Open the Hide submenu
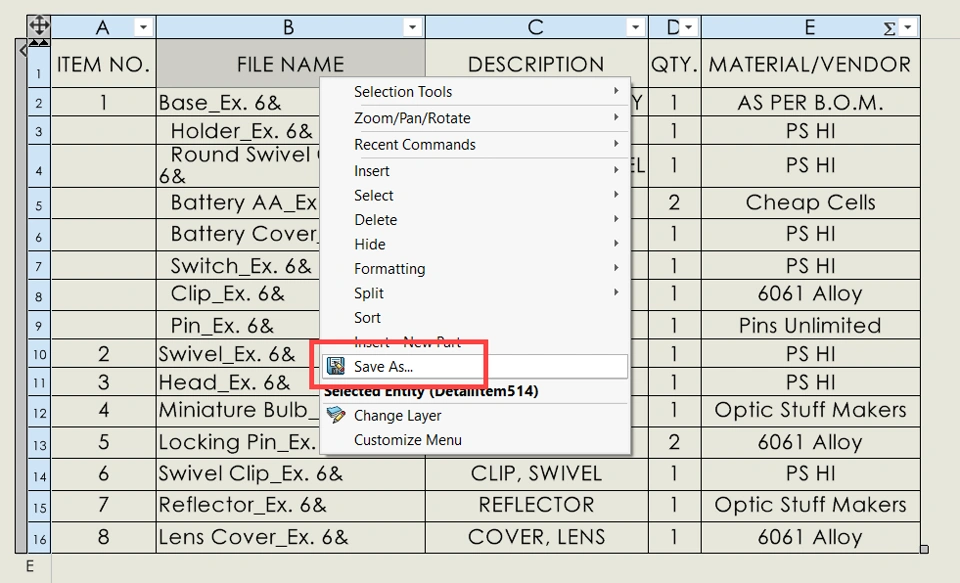Screen dimensions: 960x583 coord(475,244)
